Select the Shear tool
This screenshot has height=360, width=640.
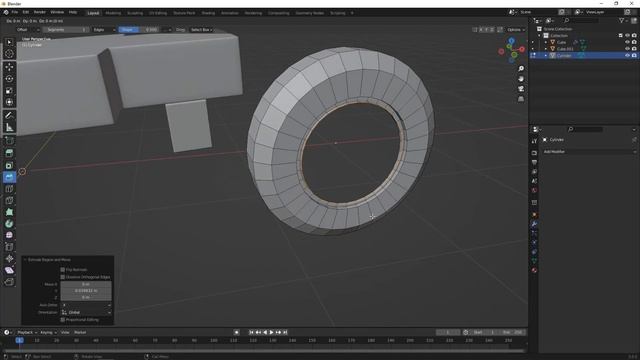coord(9,270)
